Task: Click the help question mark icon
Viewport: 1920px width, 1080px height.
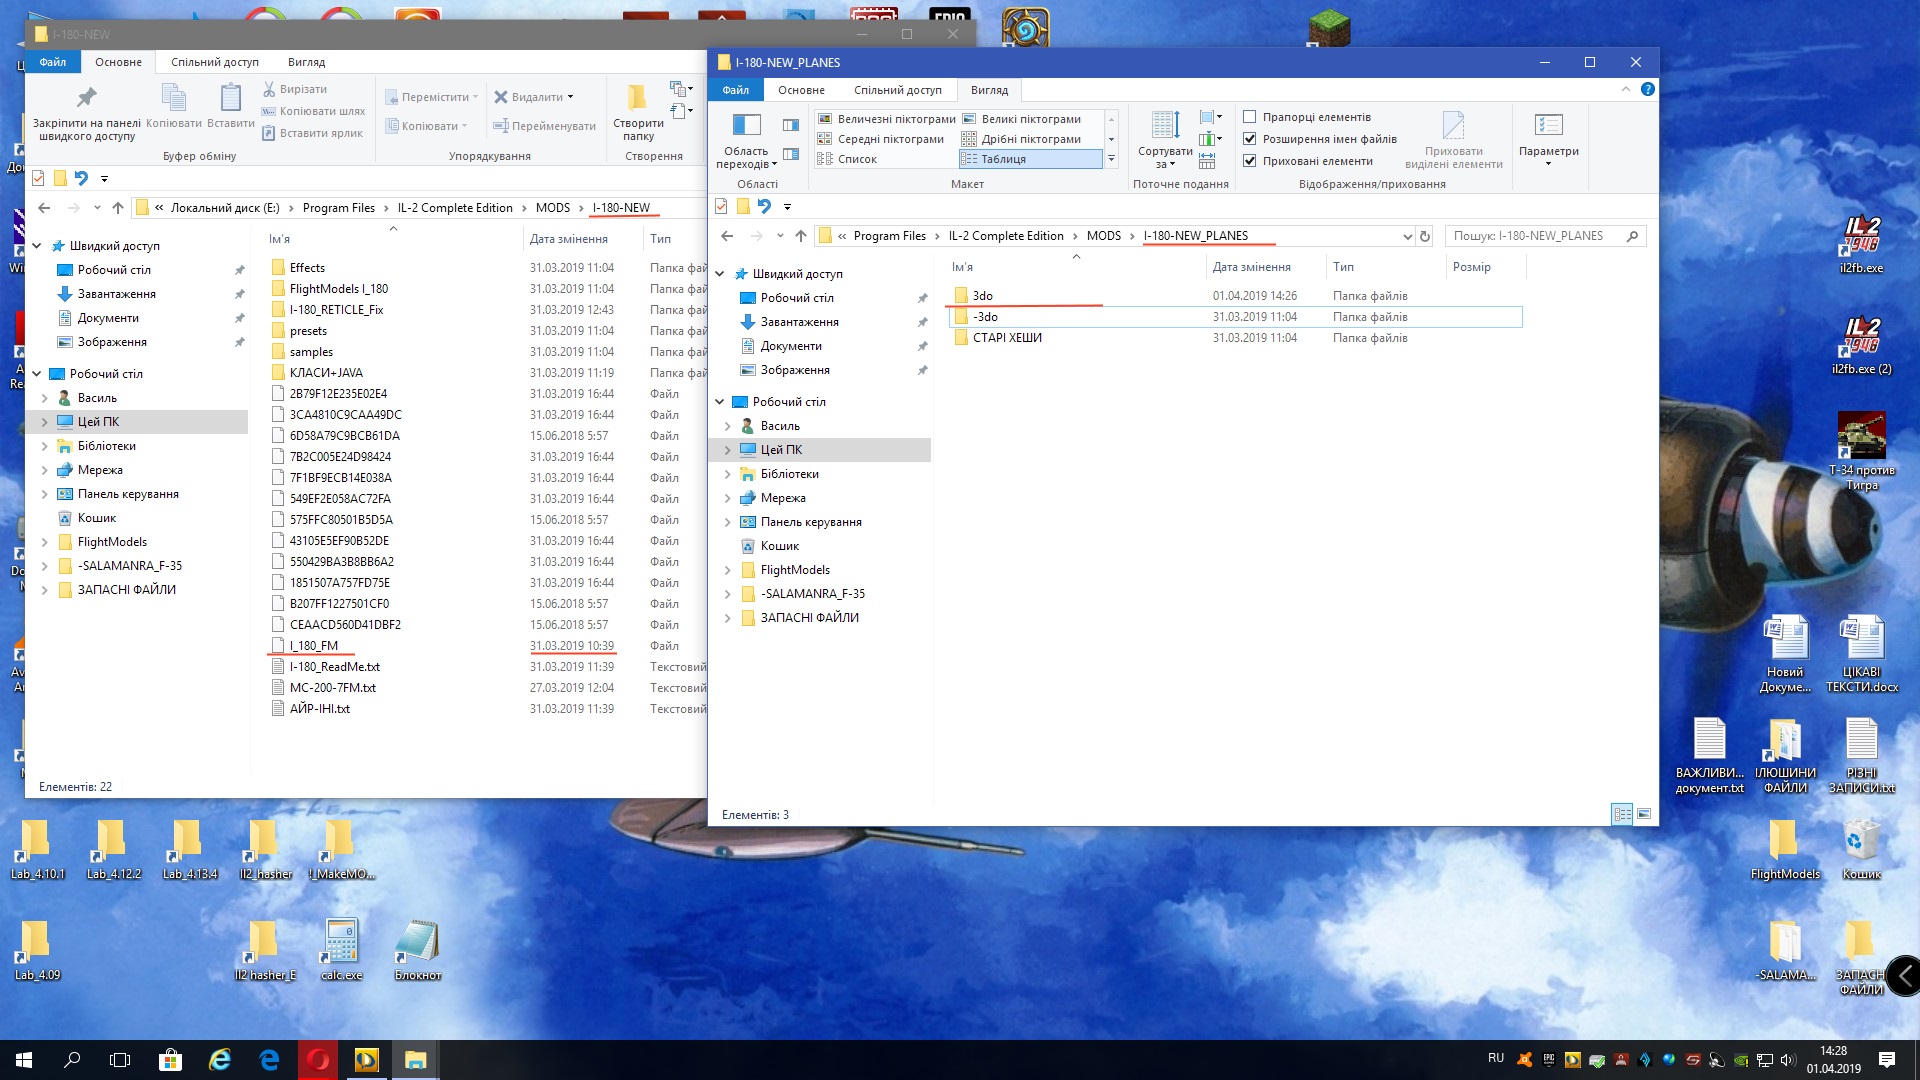Action: (x=1647, y=90)
